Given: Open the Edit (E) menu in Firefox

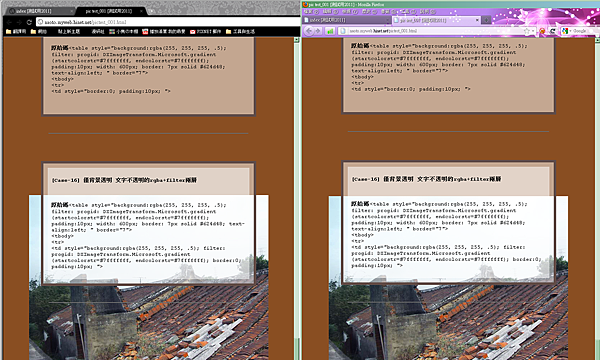Looking at the screenshot, I should click(x=329, y=11).
